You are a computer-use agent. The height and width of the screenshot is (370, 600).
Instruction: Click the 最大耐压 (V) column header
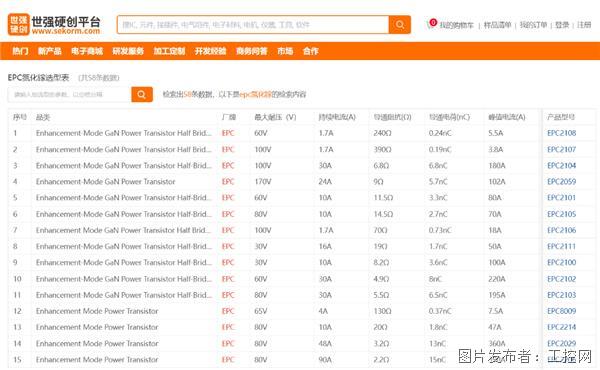tap(275, 117)
